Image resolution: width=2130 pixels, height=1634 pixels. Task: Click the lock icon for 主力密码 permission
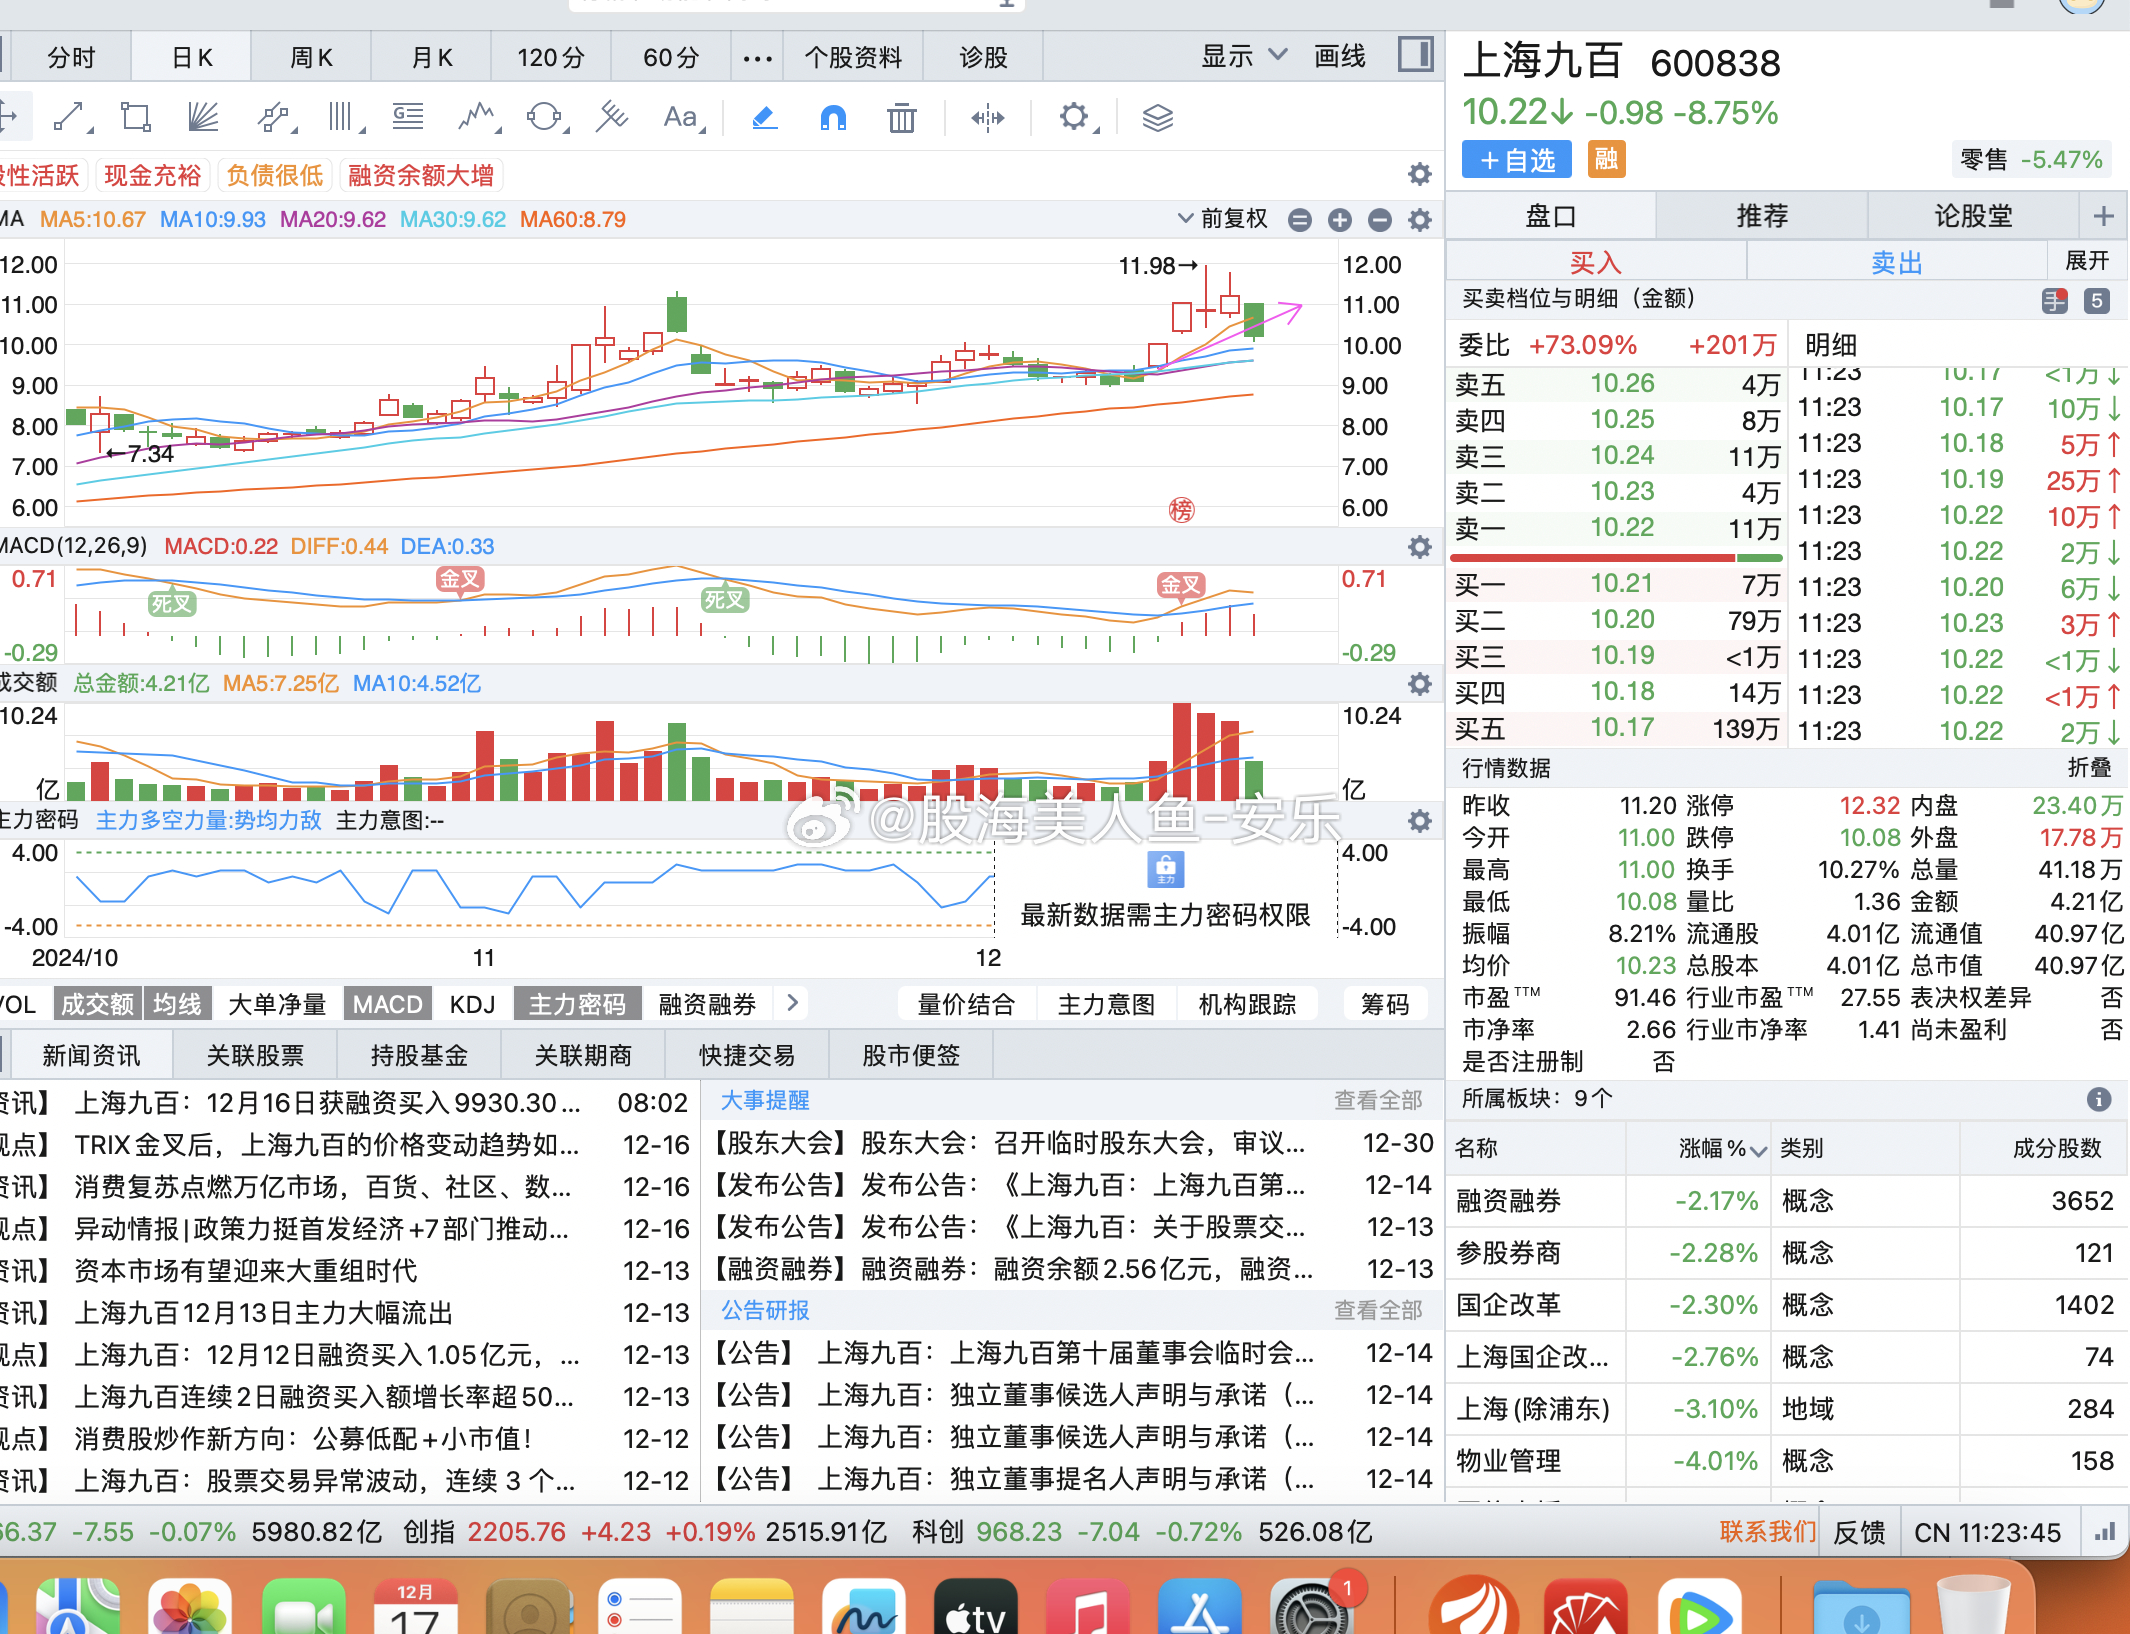point(1166,869)
